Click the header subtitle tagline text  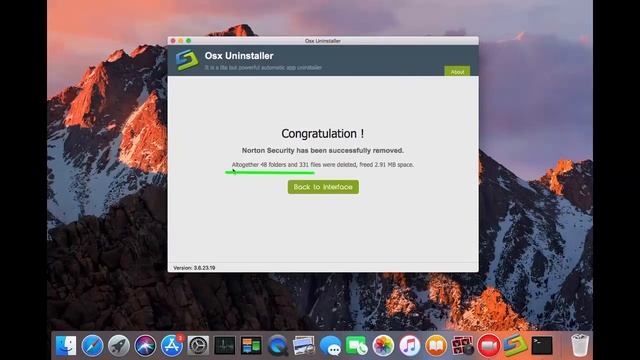[x=263, y=68]
